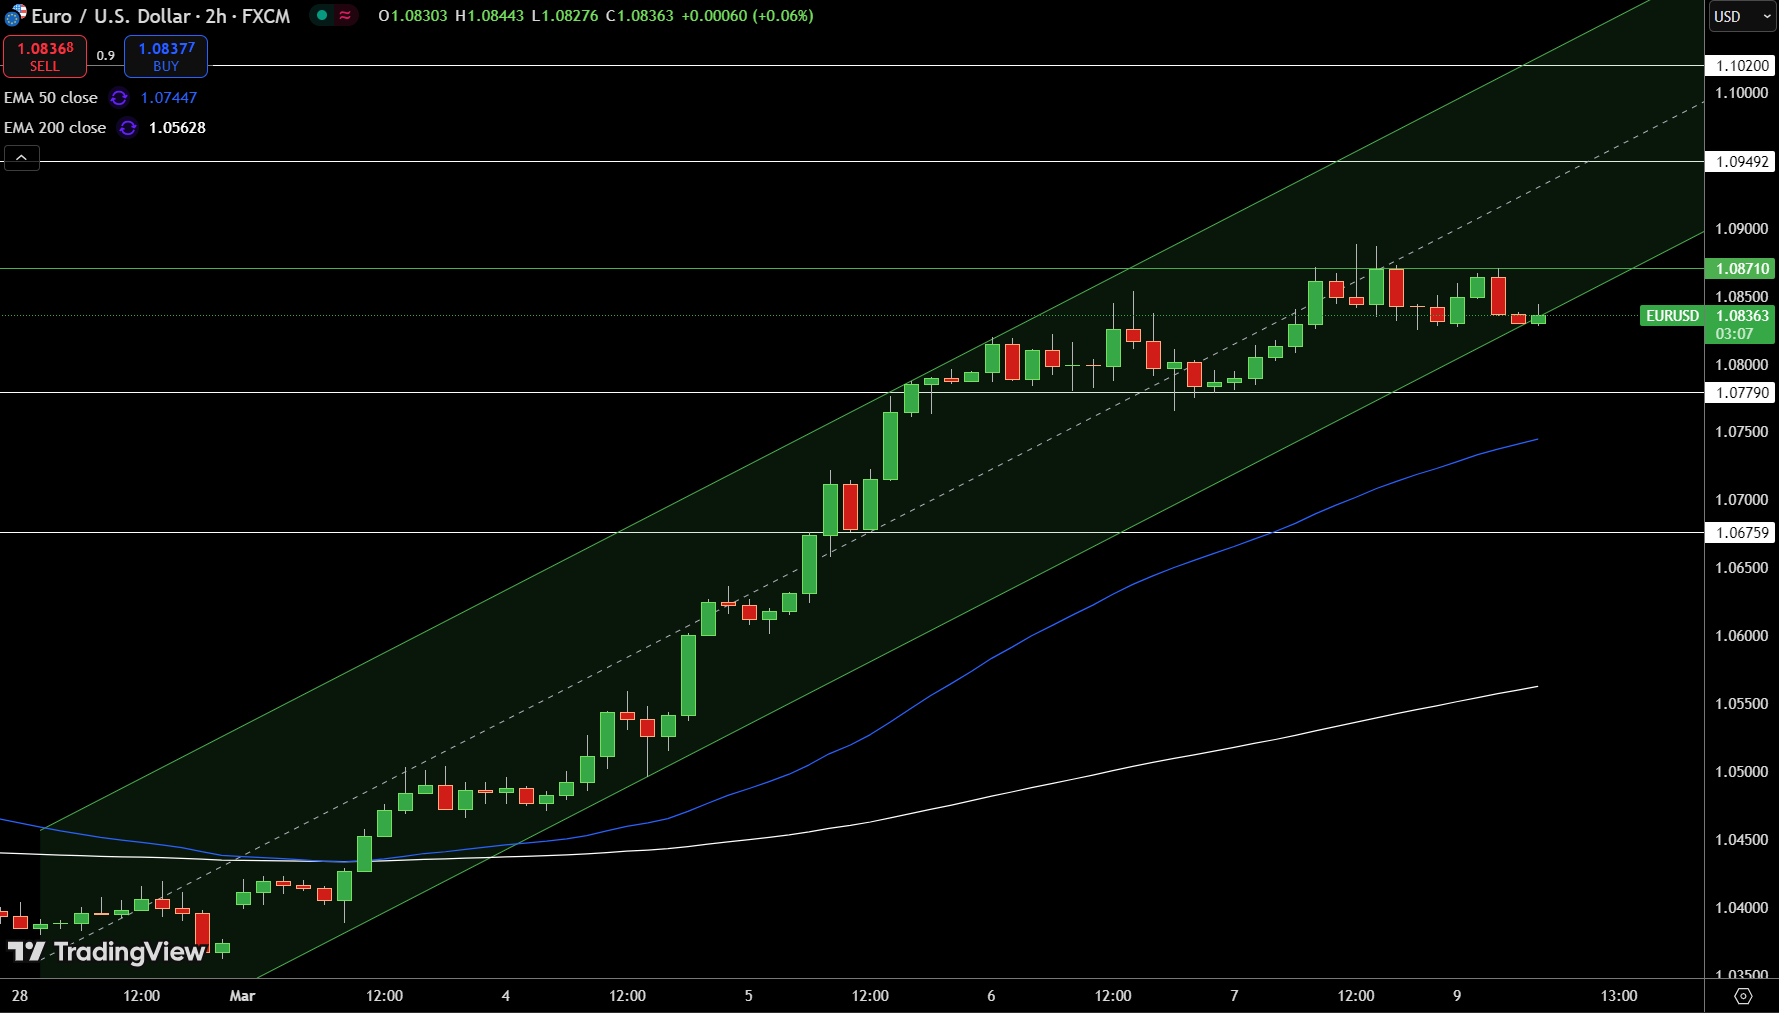1779x1013 pixels.
Task: Click the Mar date label on time axis
Action: tap(242, 996)
